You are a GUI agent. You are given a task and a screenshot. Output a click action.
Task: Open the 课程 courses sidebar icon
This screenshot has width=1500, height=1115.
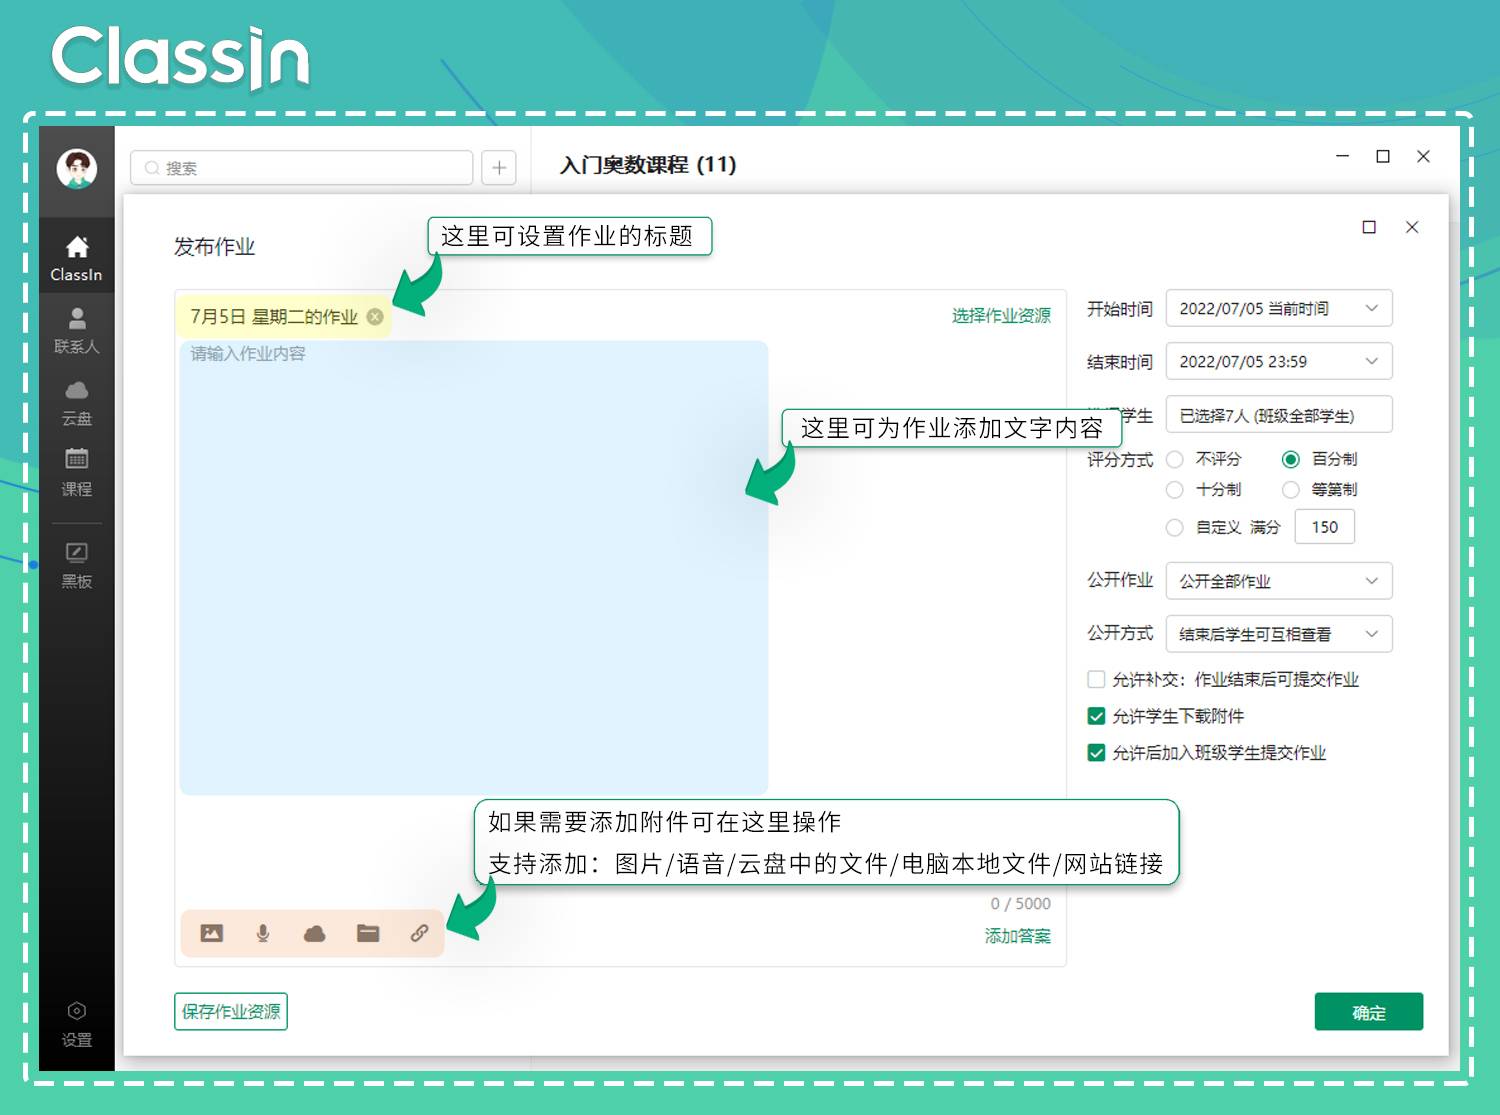(x=77, y=473)
